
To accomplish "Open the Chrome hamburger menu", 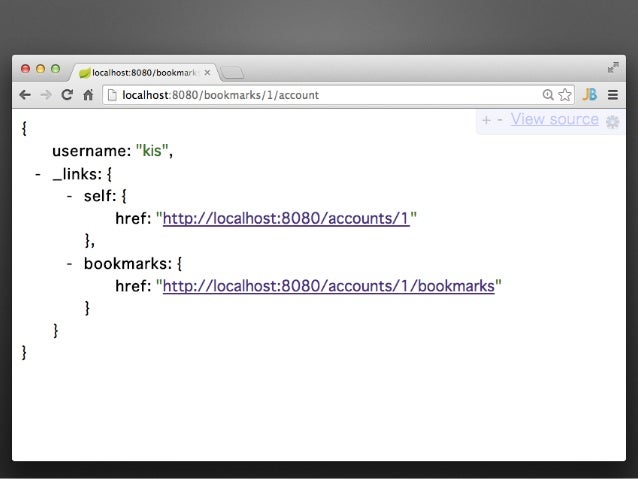I will (613, 95).
